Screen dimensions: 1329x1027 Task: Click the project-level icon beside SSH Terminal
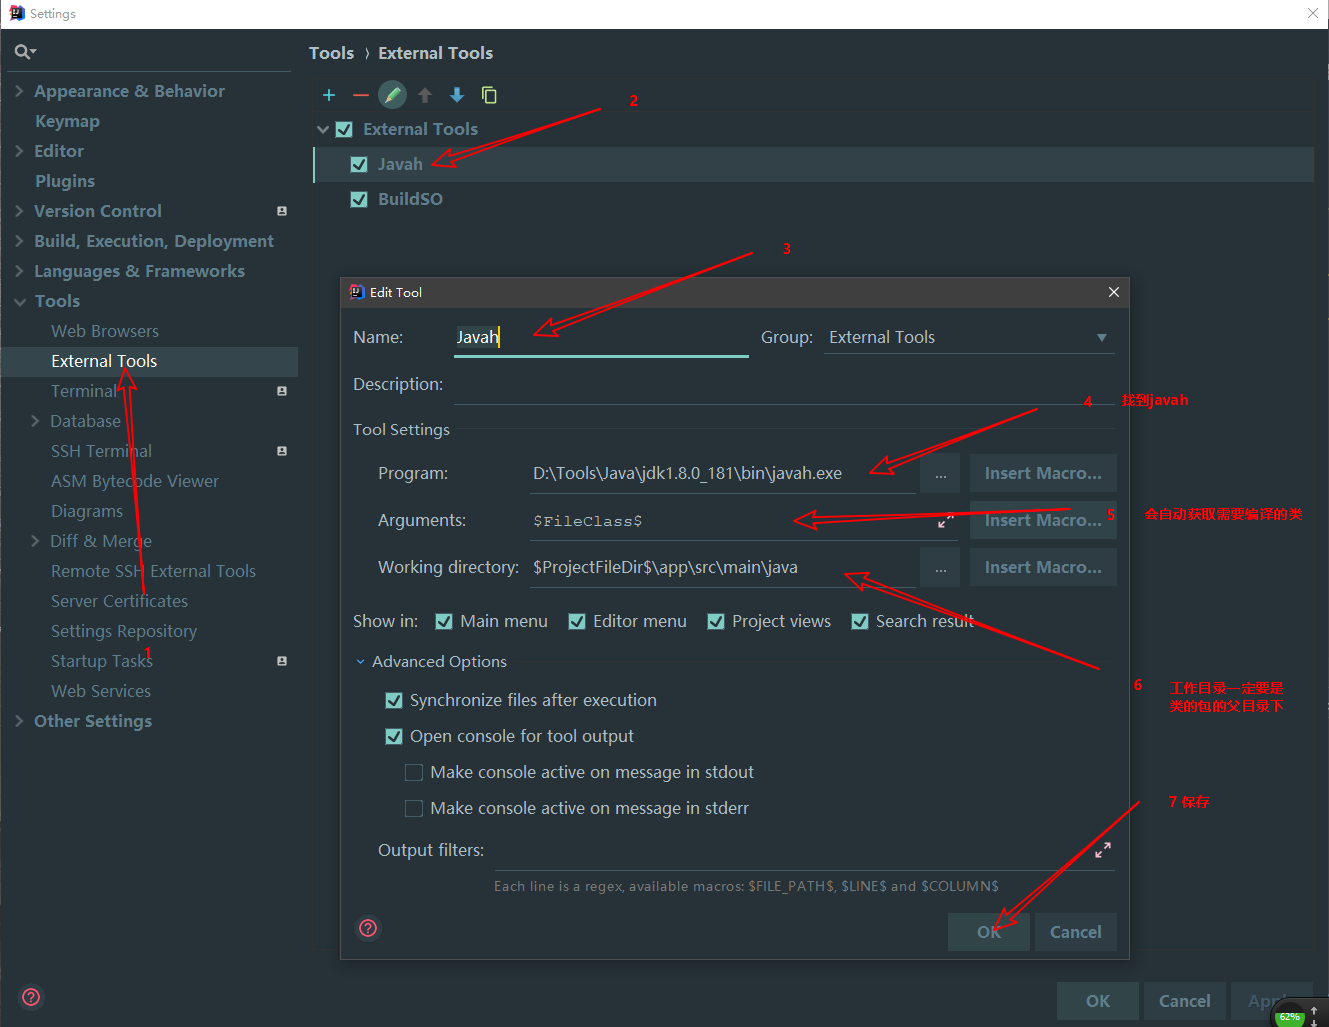coord(282,451)
